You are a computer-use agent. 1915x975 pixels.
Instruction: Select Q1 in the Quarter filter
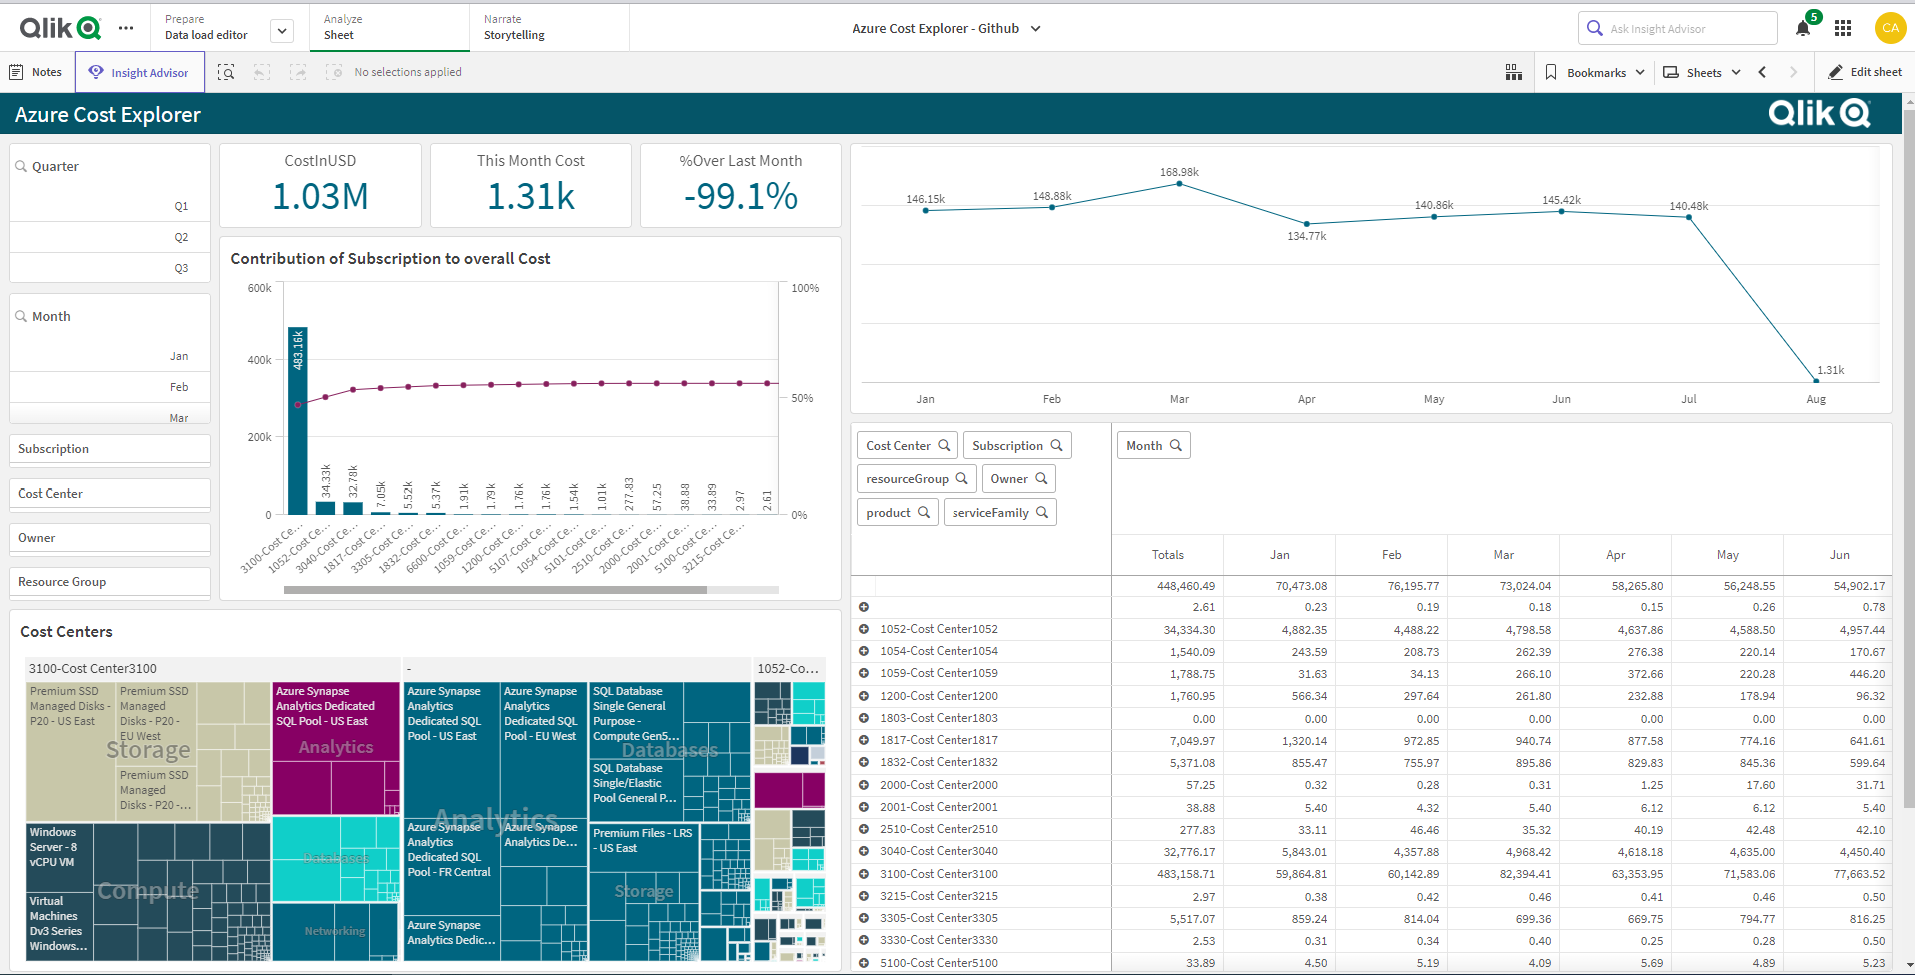pyautogui.click(x=181, y=206)
